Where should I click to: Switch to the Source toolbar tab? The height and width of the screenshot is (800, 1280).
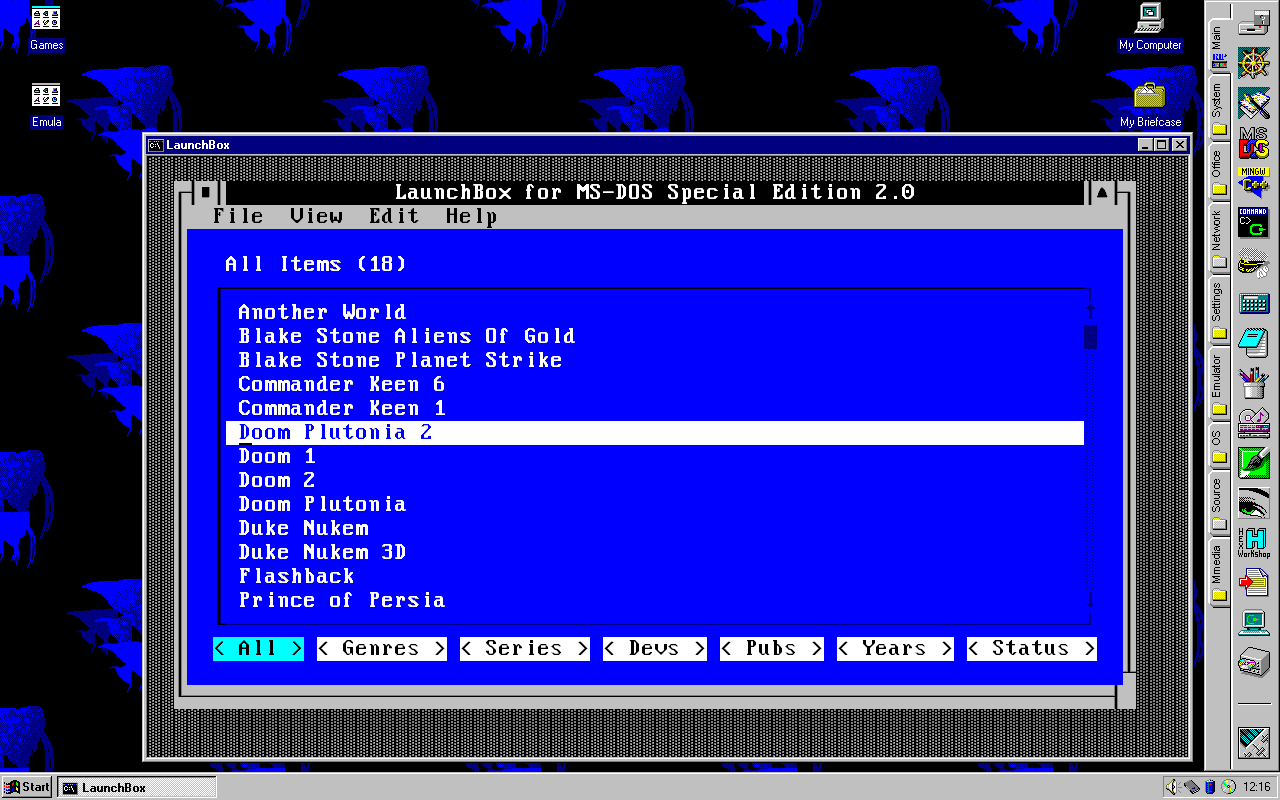pos(1218,504)
